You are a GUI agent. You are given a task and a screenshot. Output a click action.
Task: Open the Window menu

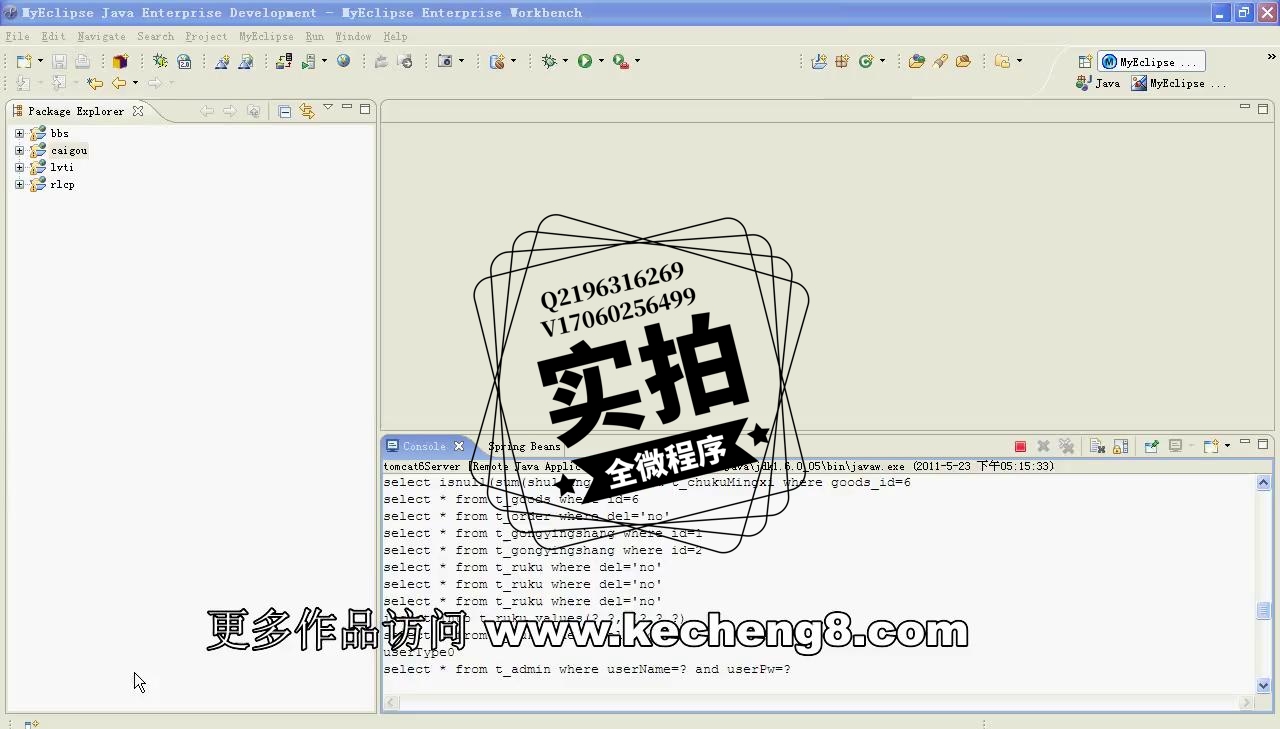pos(353,36)
